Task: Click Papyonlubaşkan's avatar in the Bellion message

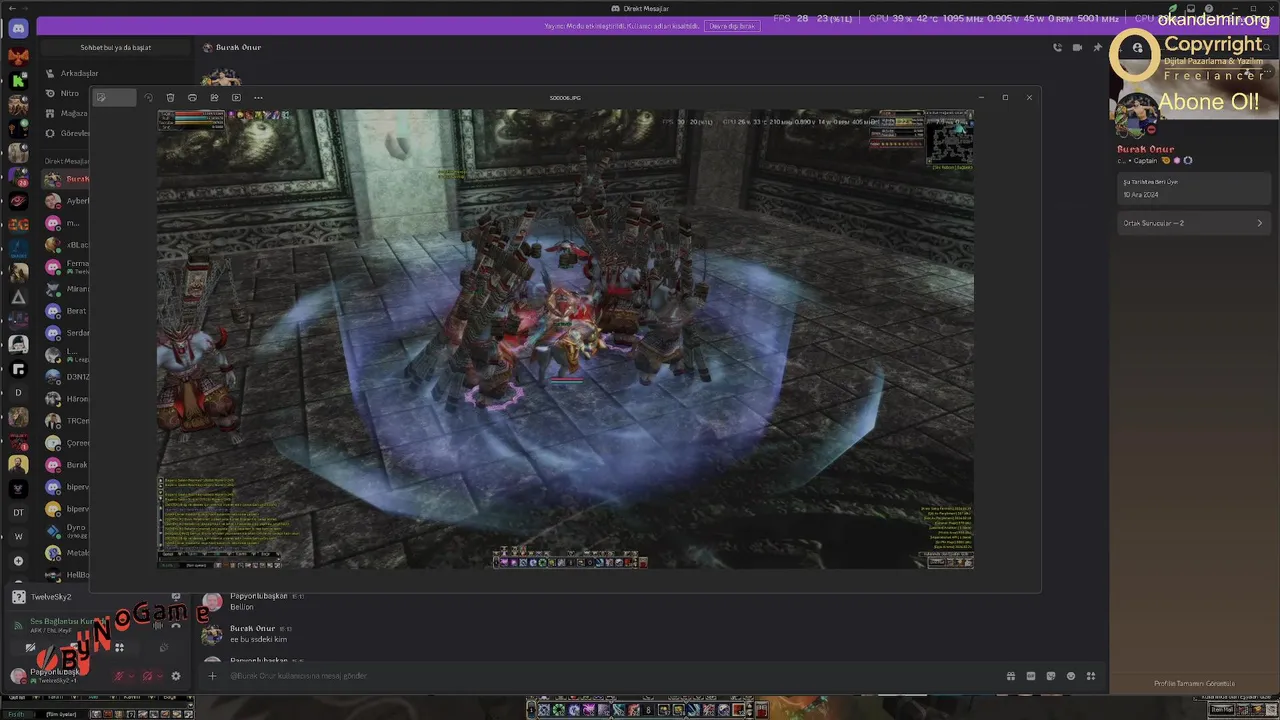Action: 212,601
